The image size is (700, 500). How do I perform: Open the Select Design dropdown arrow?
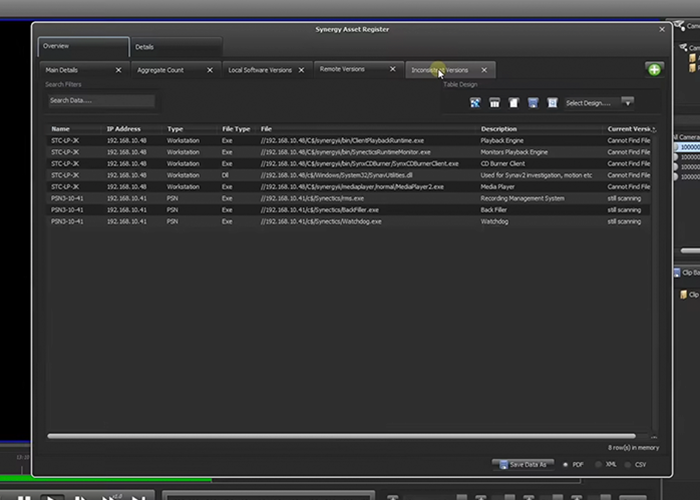(627, 103)
